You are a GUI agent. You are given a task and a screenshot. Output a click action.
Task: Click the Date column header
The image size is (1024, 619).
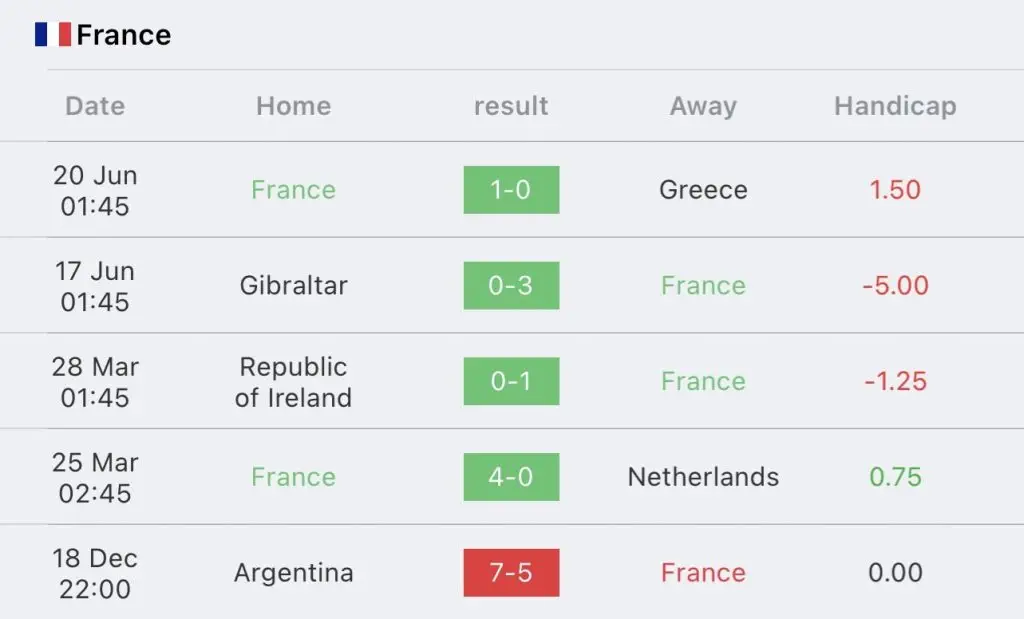95,106
